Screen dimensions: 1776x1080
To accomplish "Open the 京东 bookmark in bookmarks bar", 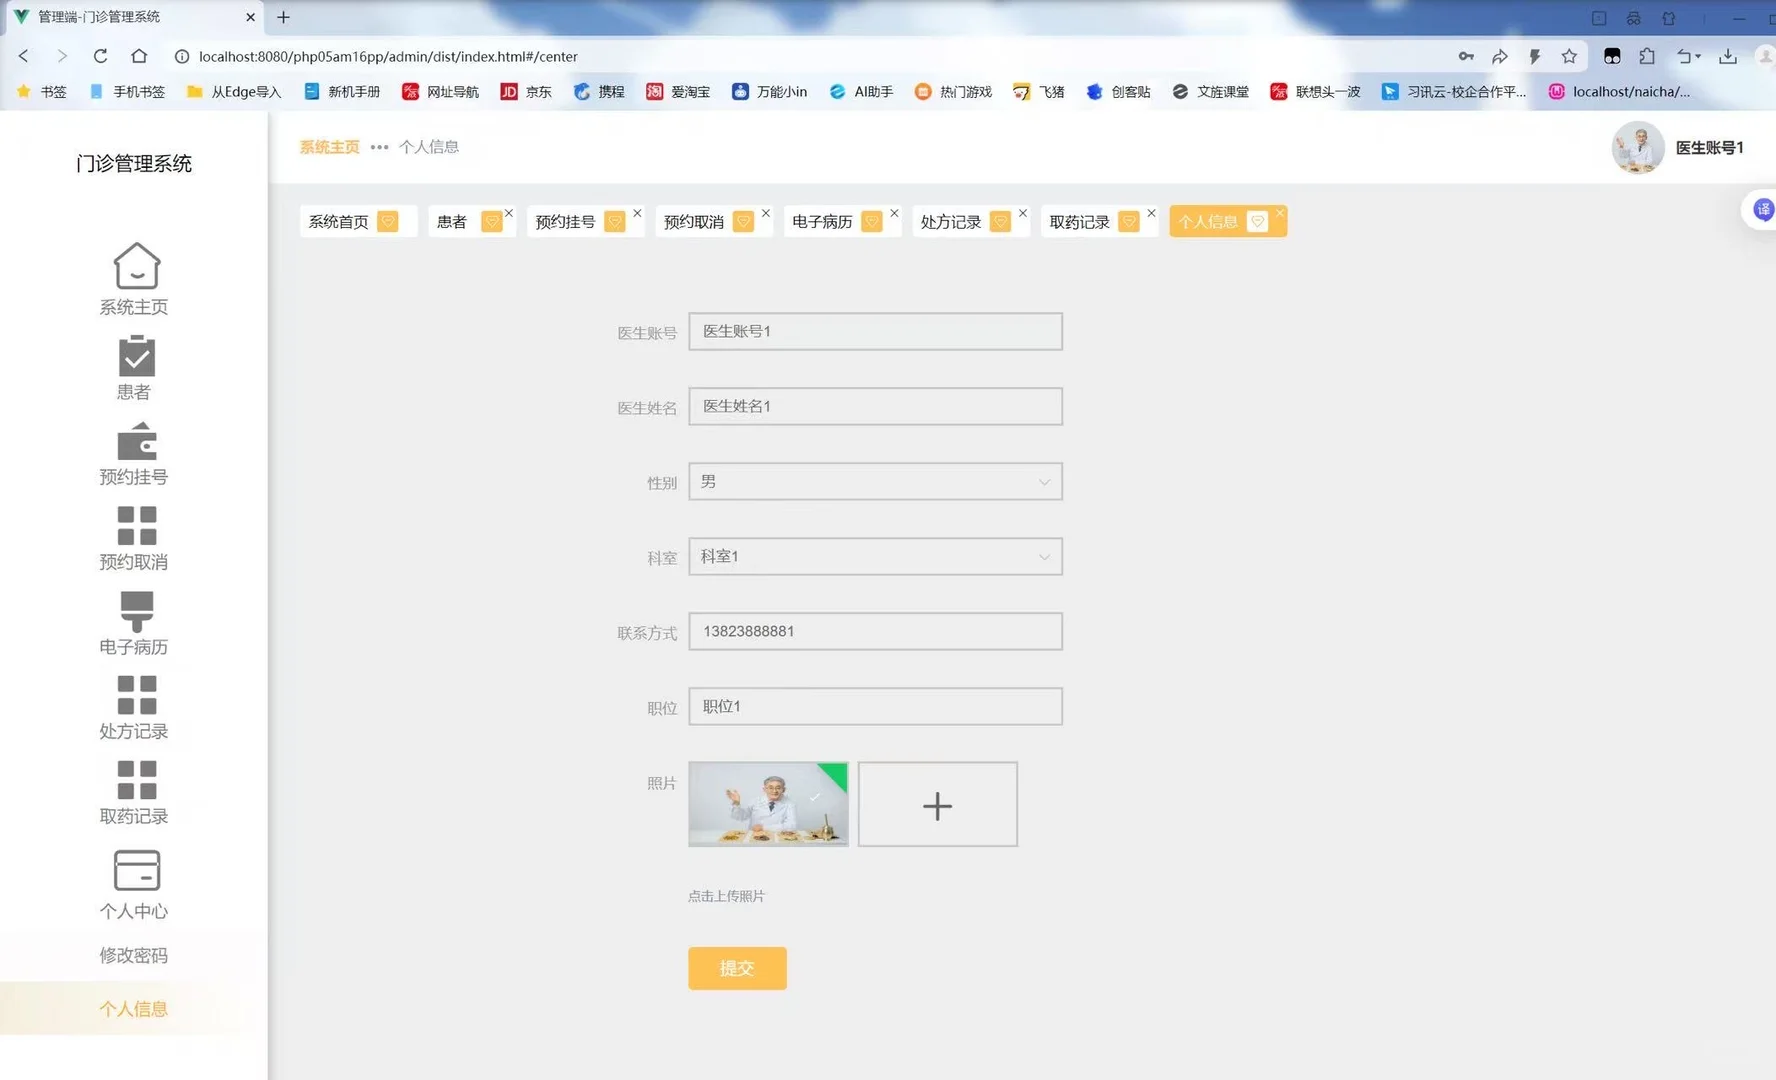I will (526, 91).
